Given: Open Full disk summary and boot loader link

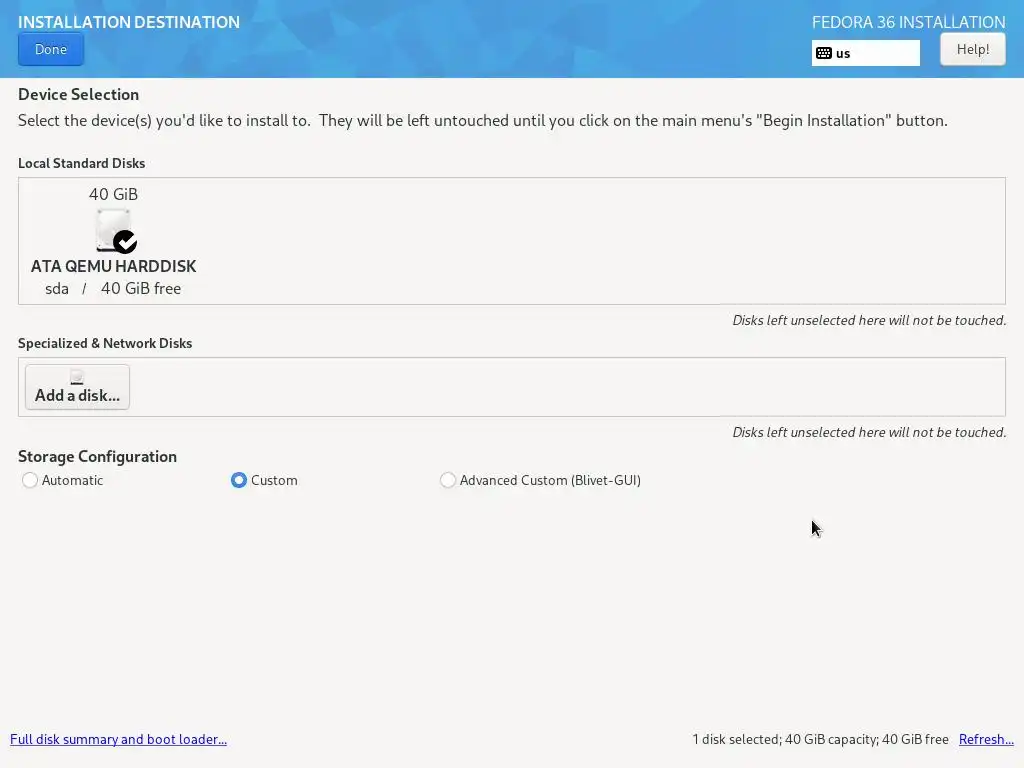Looking at the screenshot, I should click(x=118, y=739).
